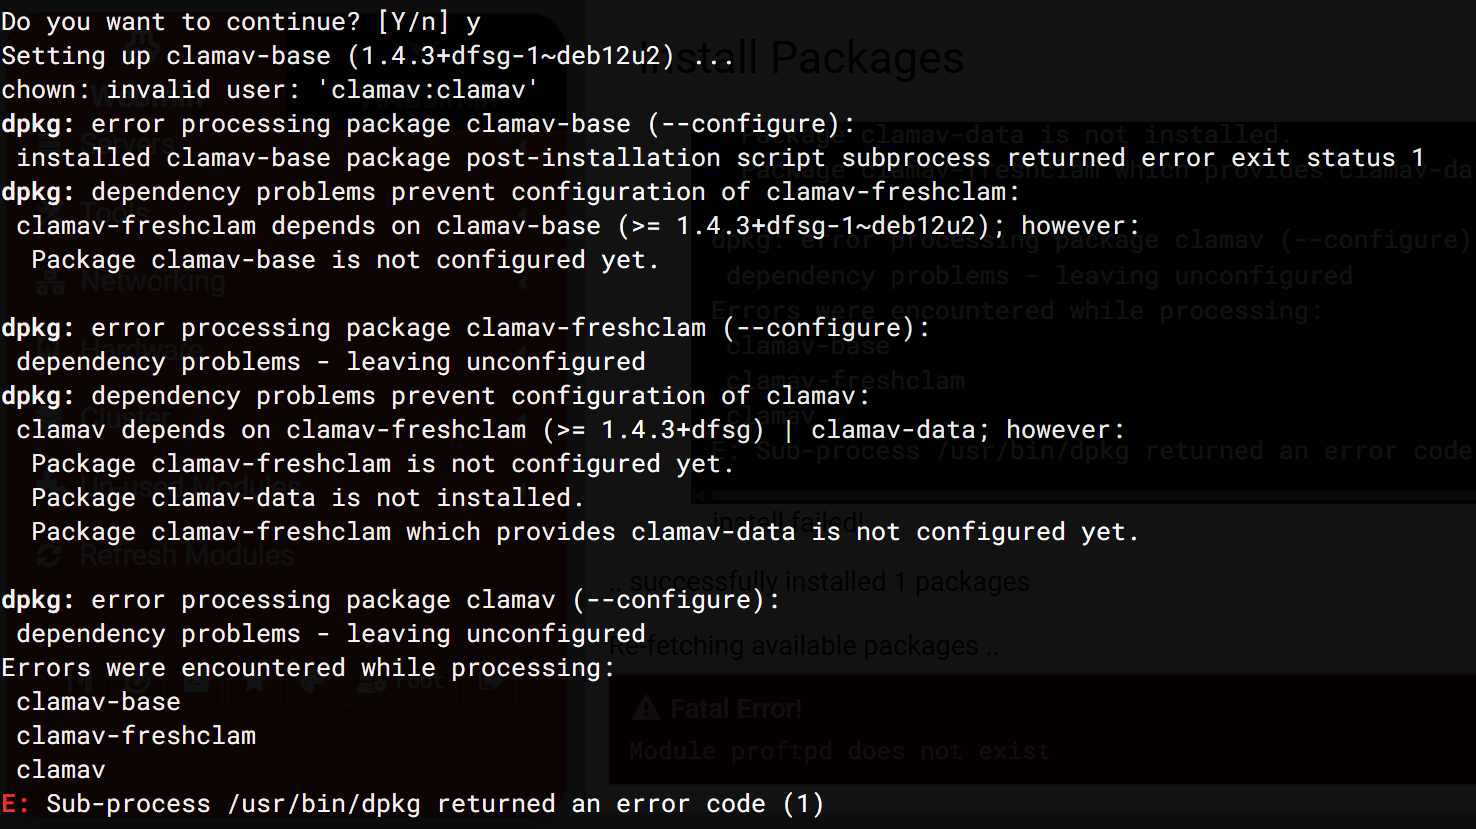Viewport: 1476px width, 829px height.
Task: Click the Networking icon in the dimmed sidebar
Action: coord(49,284)
